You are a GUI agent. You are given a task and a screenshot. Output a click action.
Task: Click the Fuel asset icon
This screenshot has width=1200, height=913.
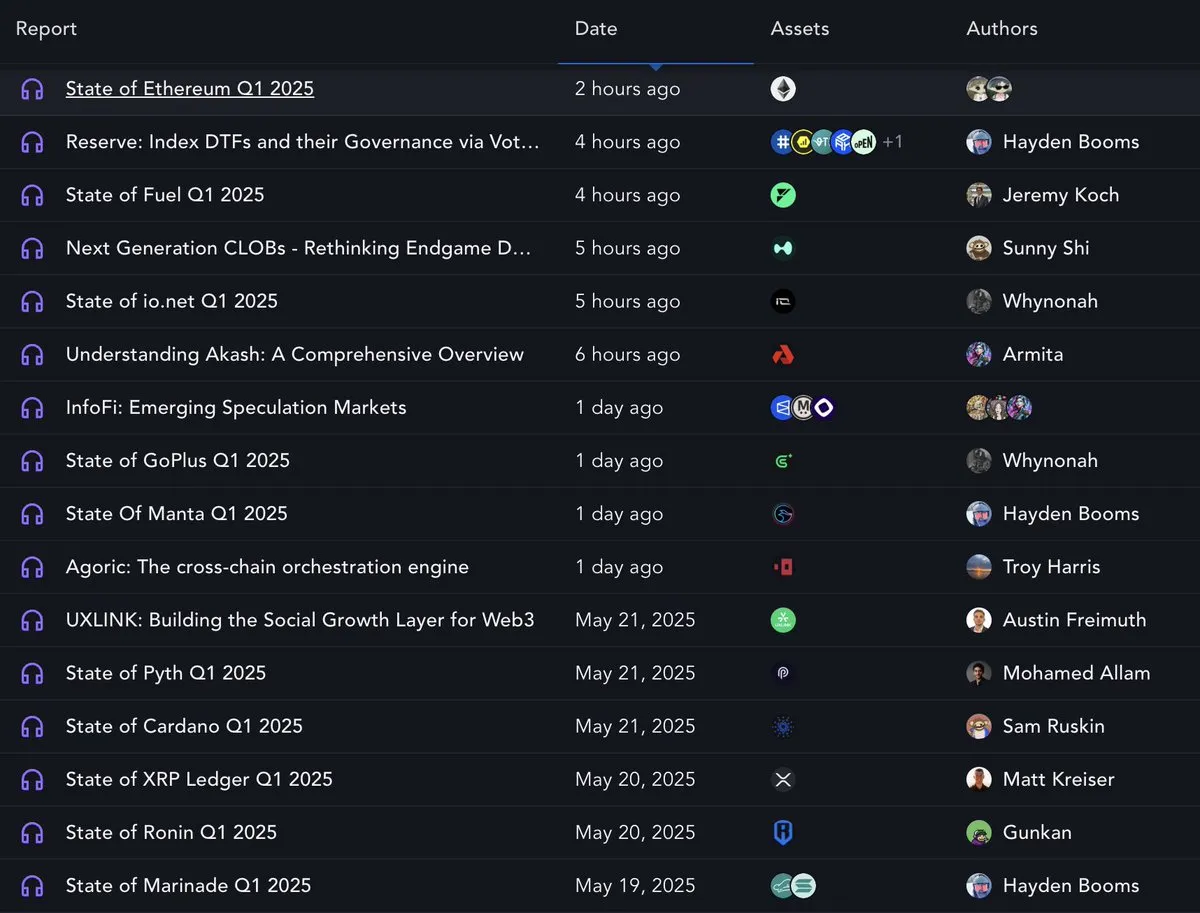(x=783, y=195)
